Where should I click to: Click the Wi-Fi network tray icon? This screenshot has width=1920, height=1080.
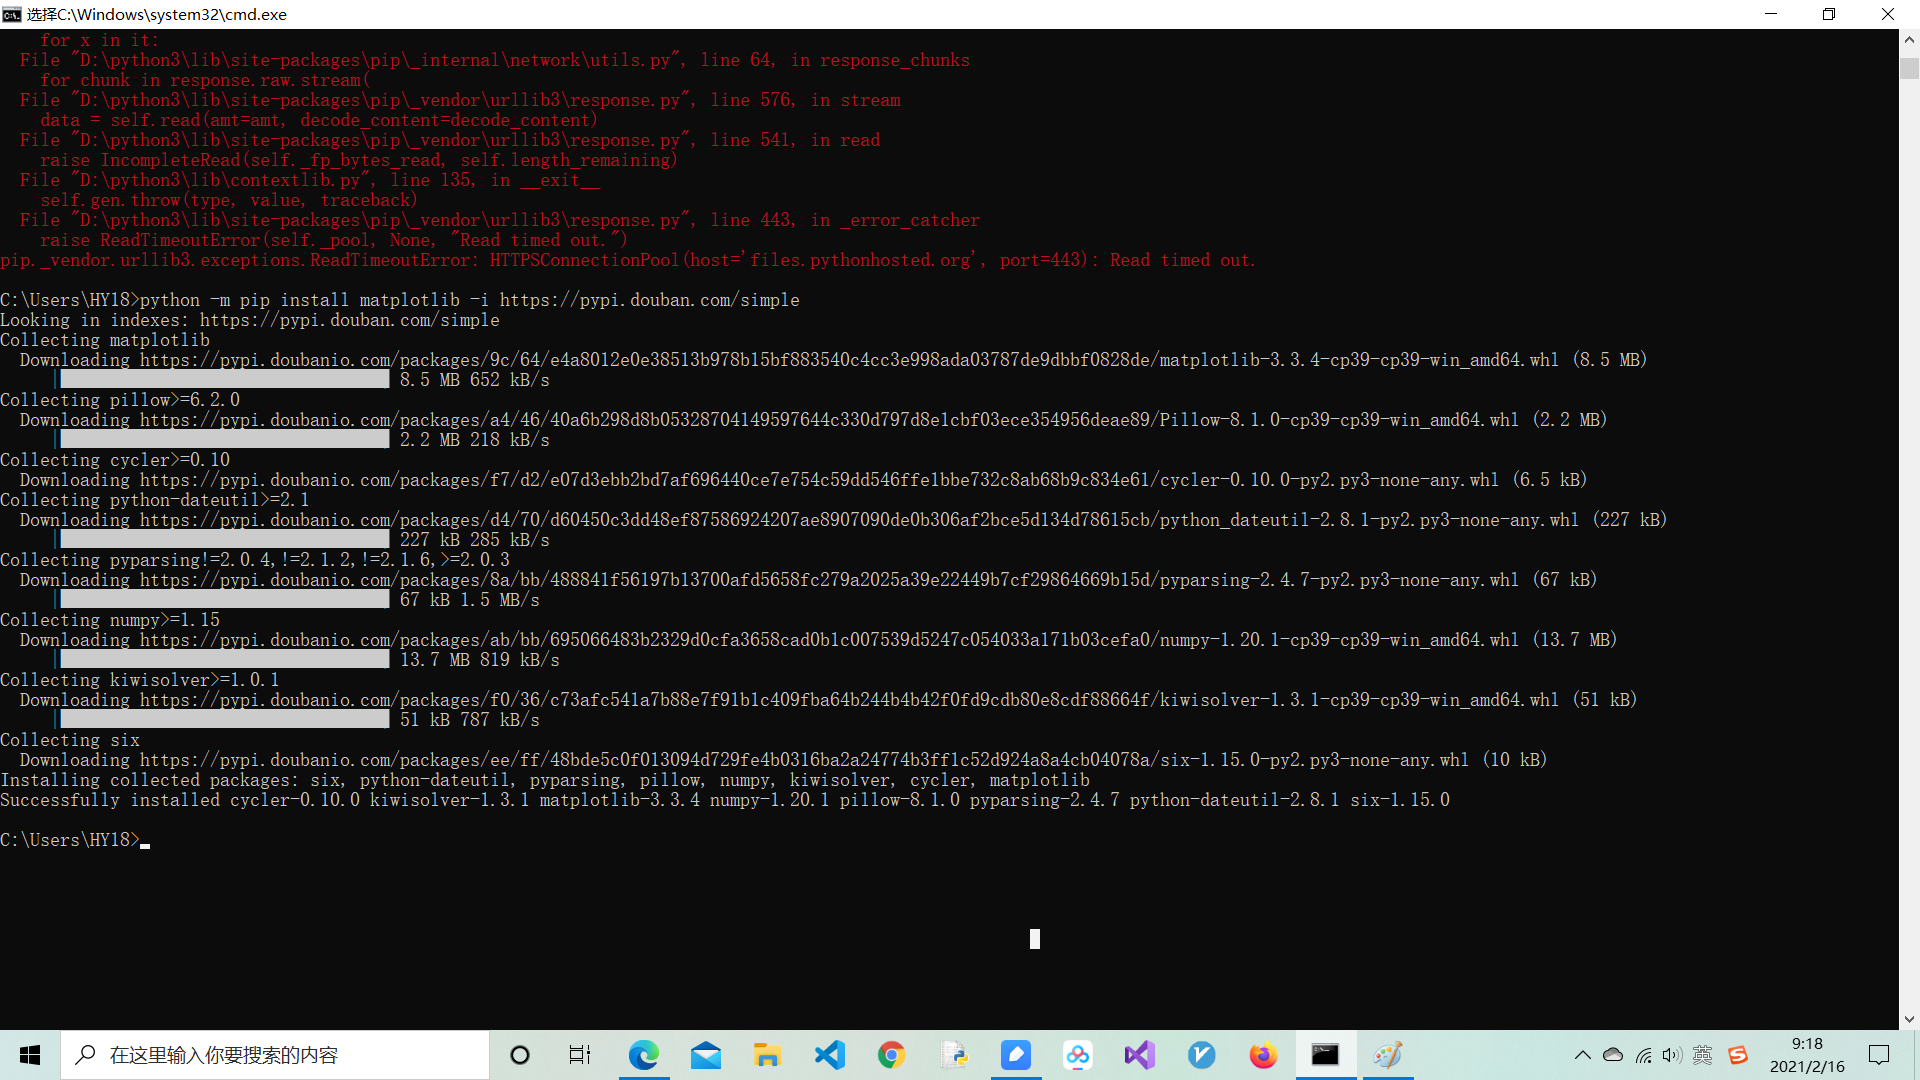(x=1643, y=1055)
